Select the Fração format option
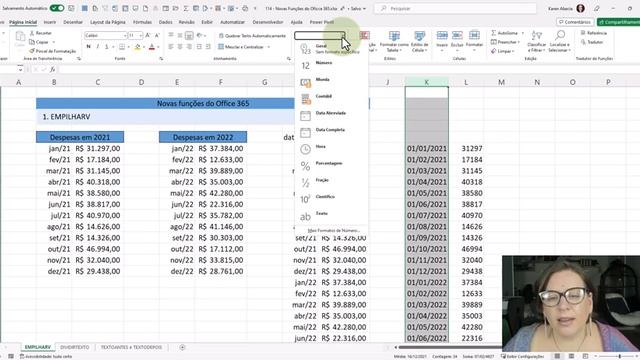Screen dimensions: 640x360 (x=331, y=182)
